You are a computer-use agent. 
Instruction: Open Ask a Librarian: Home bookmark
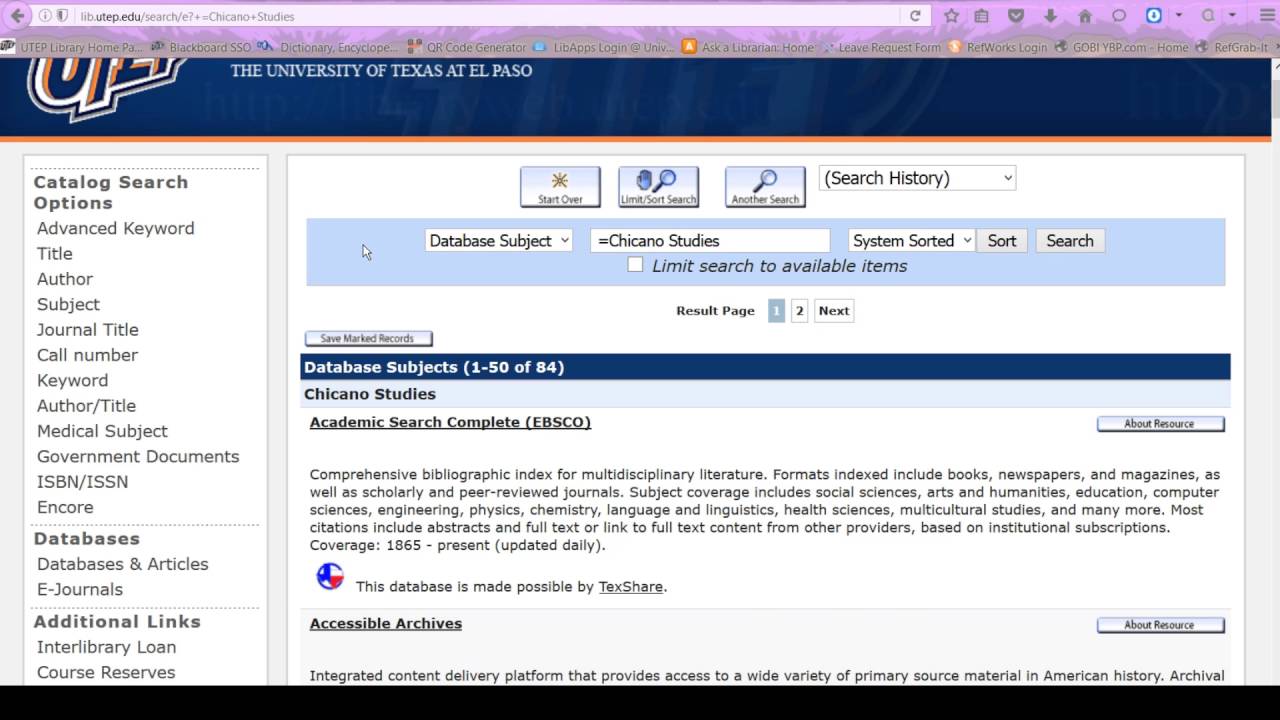[748, 47]
